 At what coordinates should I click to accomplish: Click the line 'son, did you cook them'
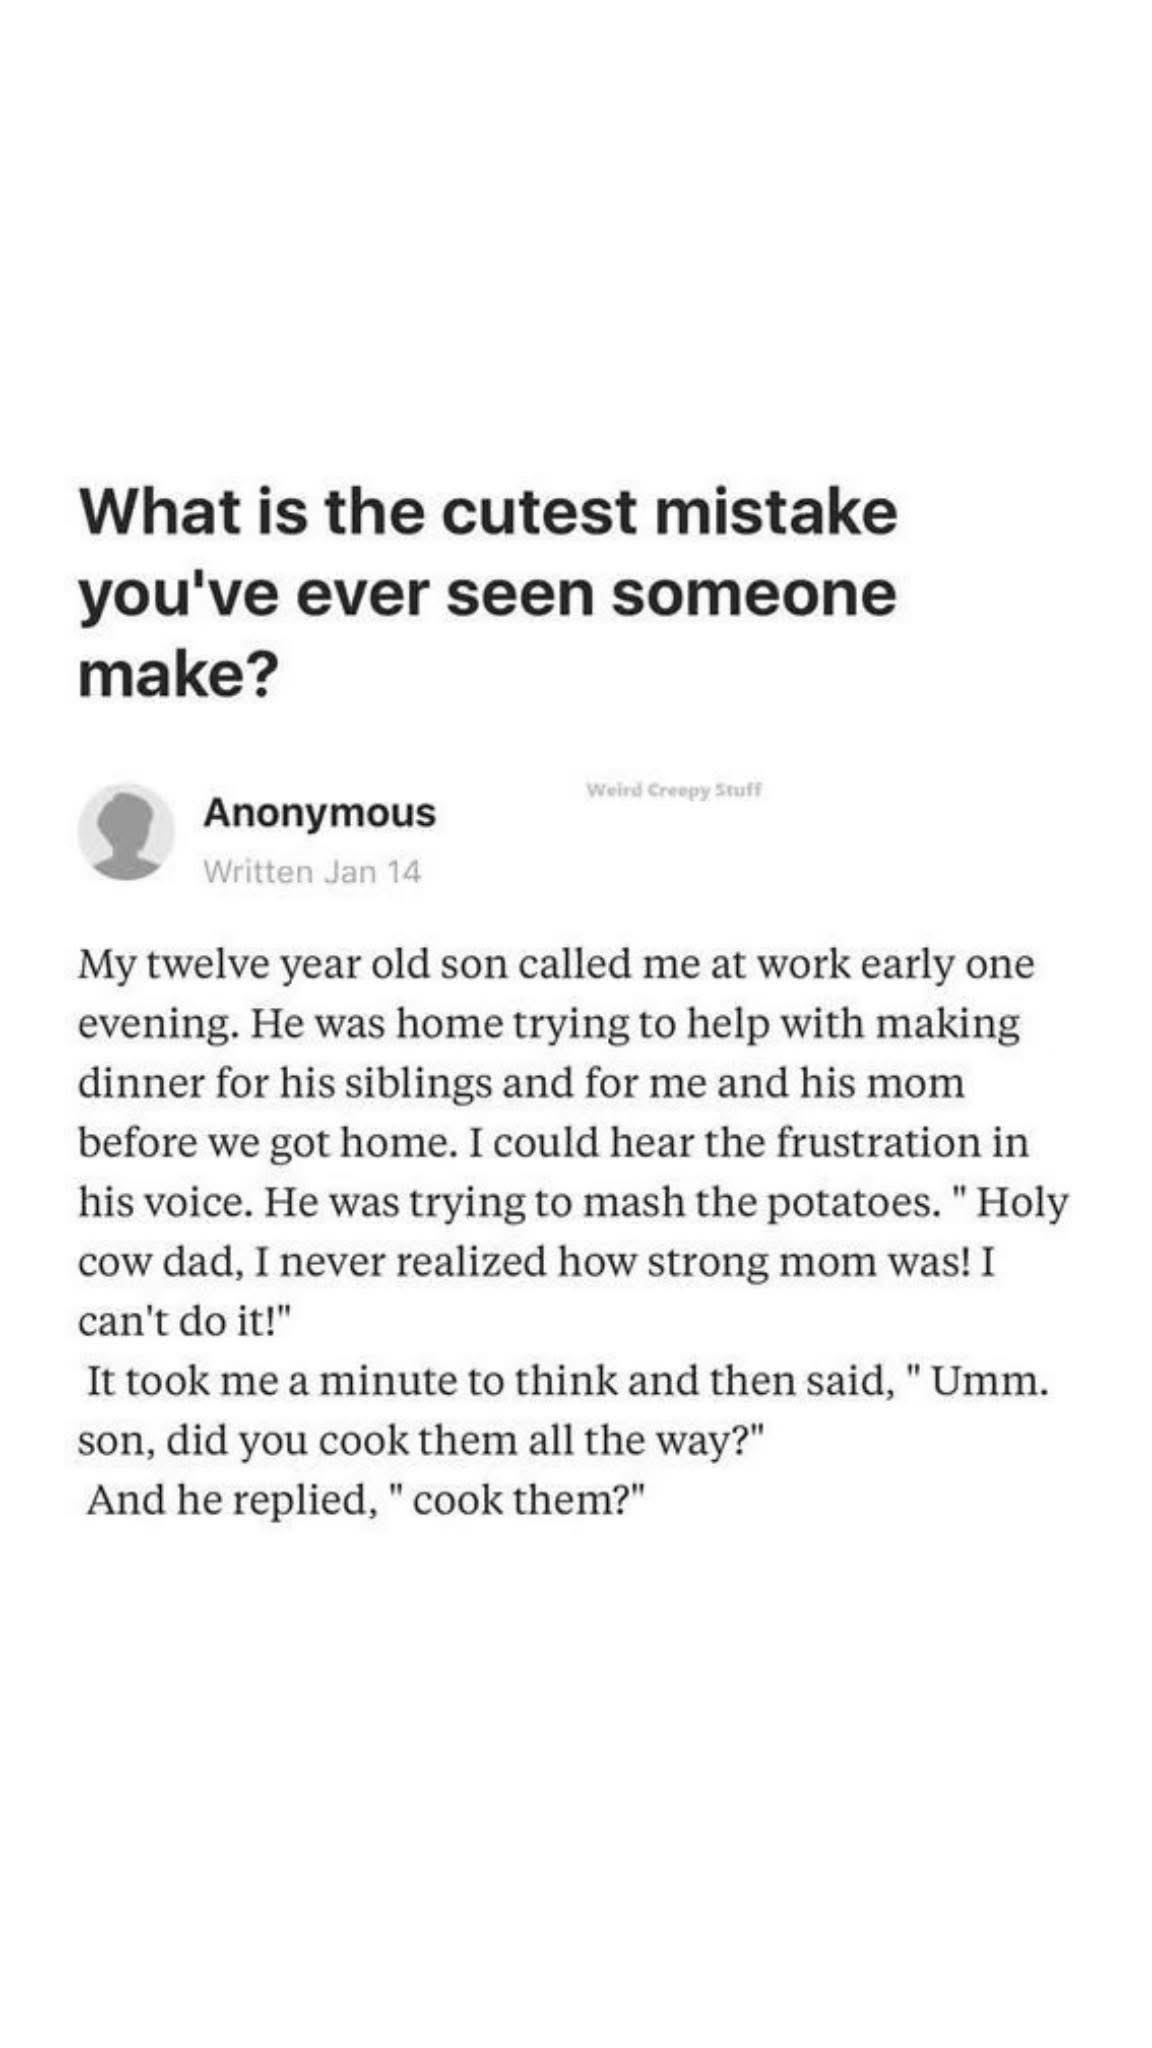point(422,1441)
